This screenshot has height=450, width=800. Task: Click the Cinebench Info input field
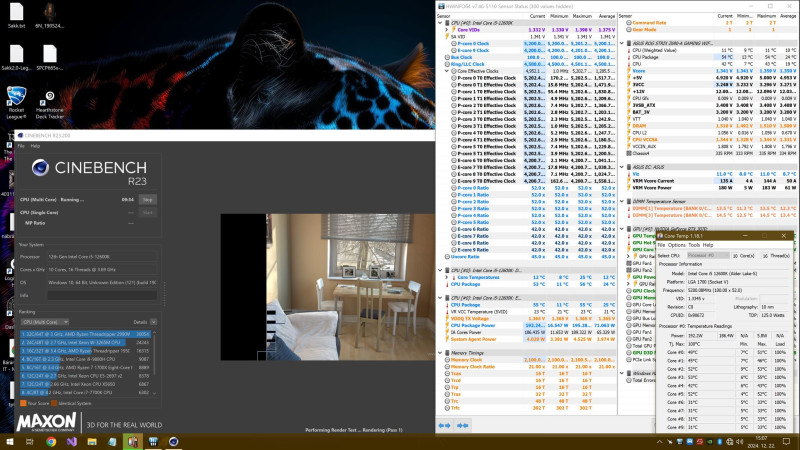pos(102,295)
